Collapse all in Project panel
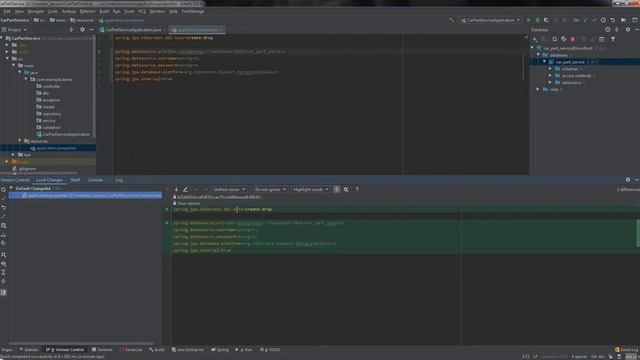The height and width of the screenshot is (360, 640). click(71, 30)
